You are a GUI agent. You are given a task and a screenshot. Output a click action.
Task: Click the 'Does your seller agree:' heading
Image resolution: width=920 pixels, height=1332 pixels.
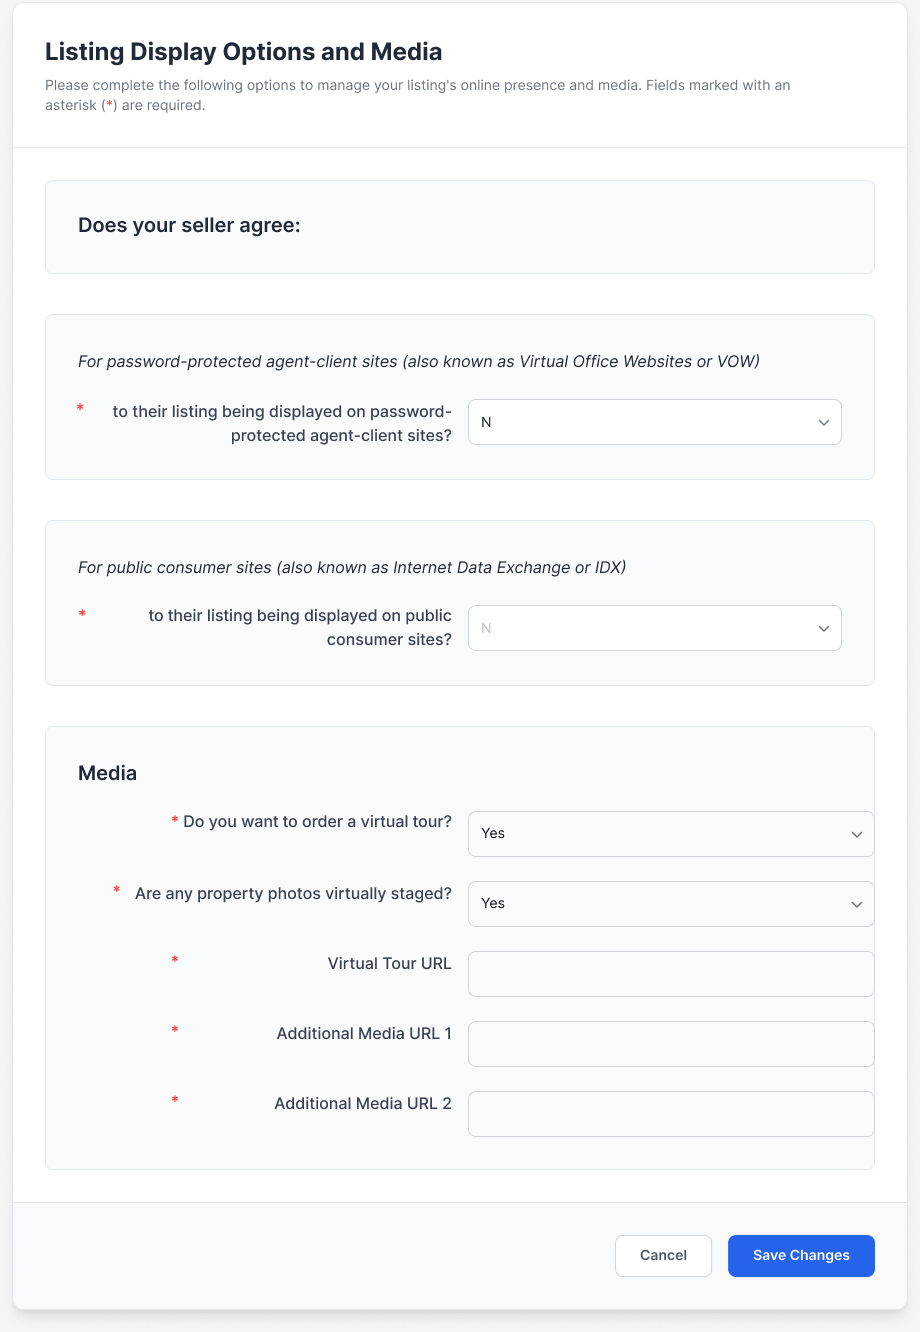click(x=189, y=226)
